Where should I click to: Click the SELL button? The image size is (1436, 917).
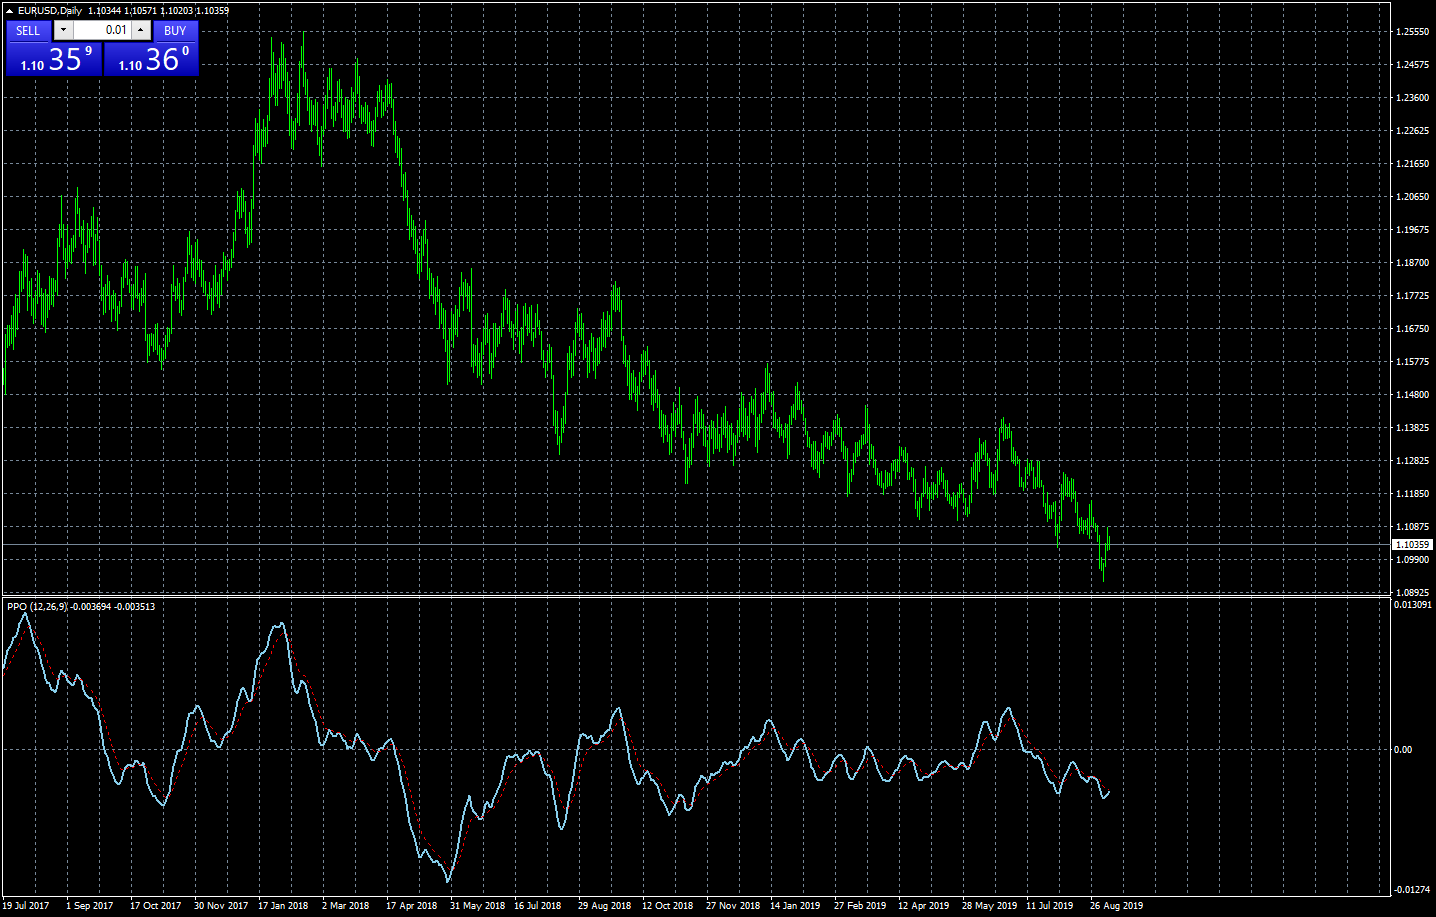point(28,31)
